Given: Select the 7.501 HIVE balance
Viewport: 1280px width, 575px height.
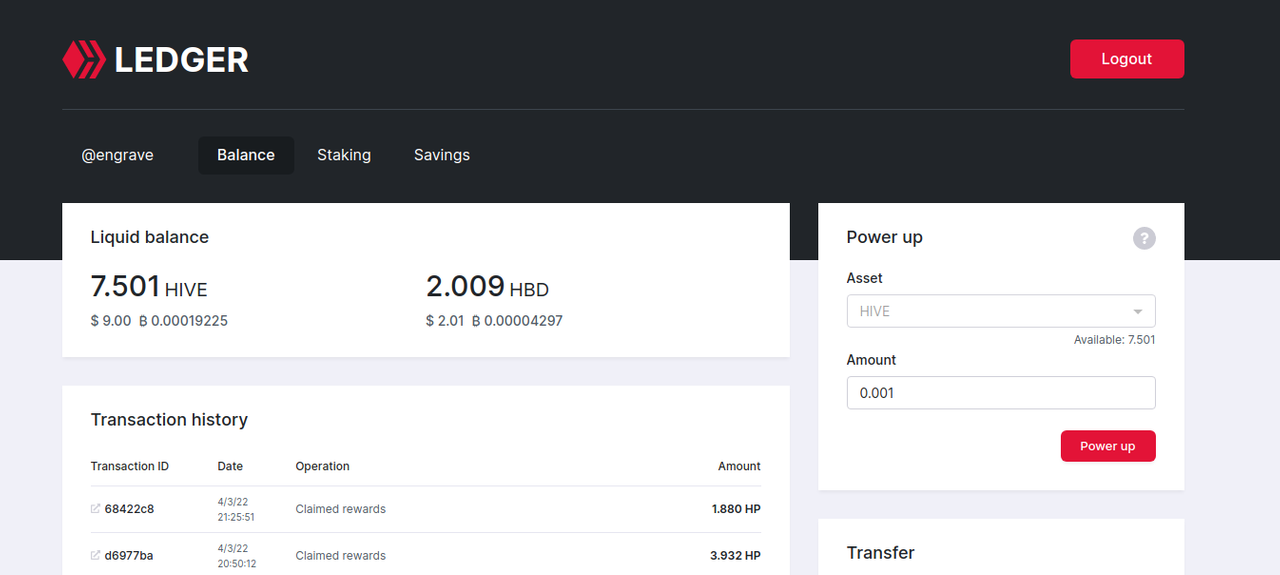Looking at the screenshot, I should click(x=149, y=288).
